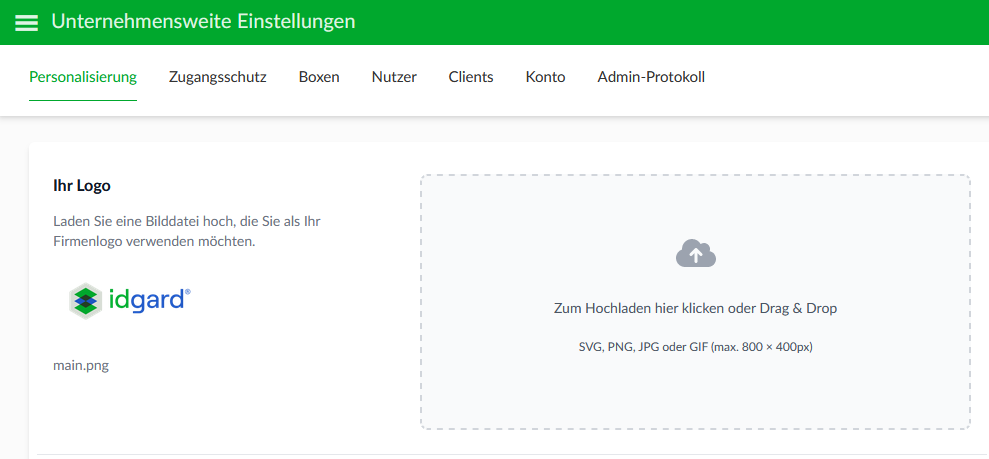Viewport: 989px width, 459px height.
Task: Open the Nutzer tab
Action: coord(394,78)
